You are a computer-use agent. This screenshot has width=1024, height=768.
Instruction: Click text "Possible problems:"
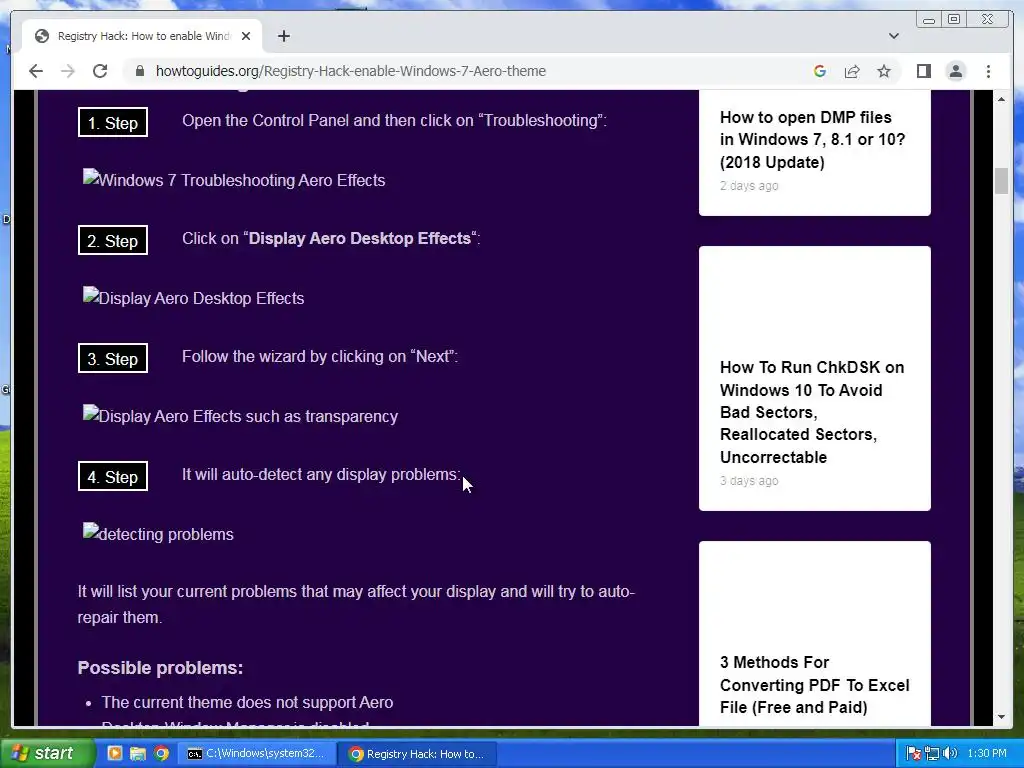coord(160,667)
